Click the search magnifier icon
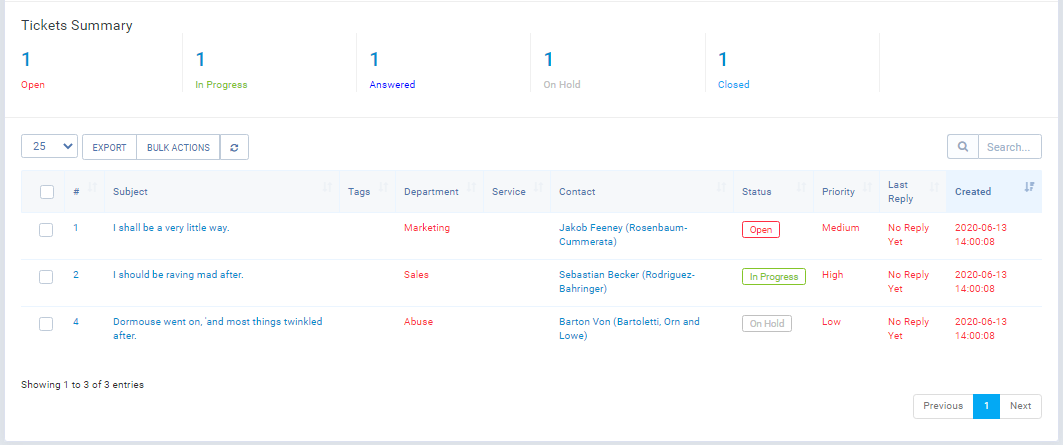This screenshot has width=1063, height=445. pyautogui.click(x=962, y=147)
